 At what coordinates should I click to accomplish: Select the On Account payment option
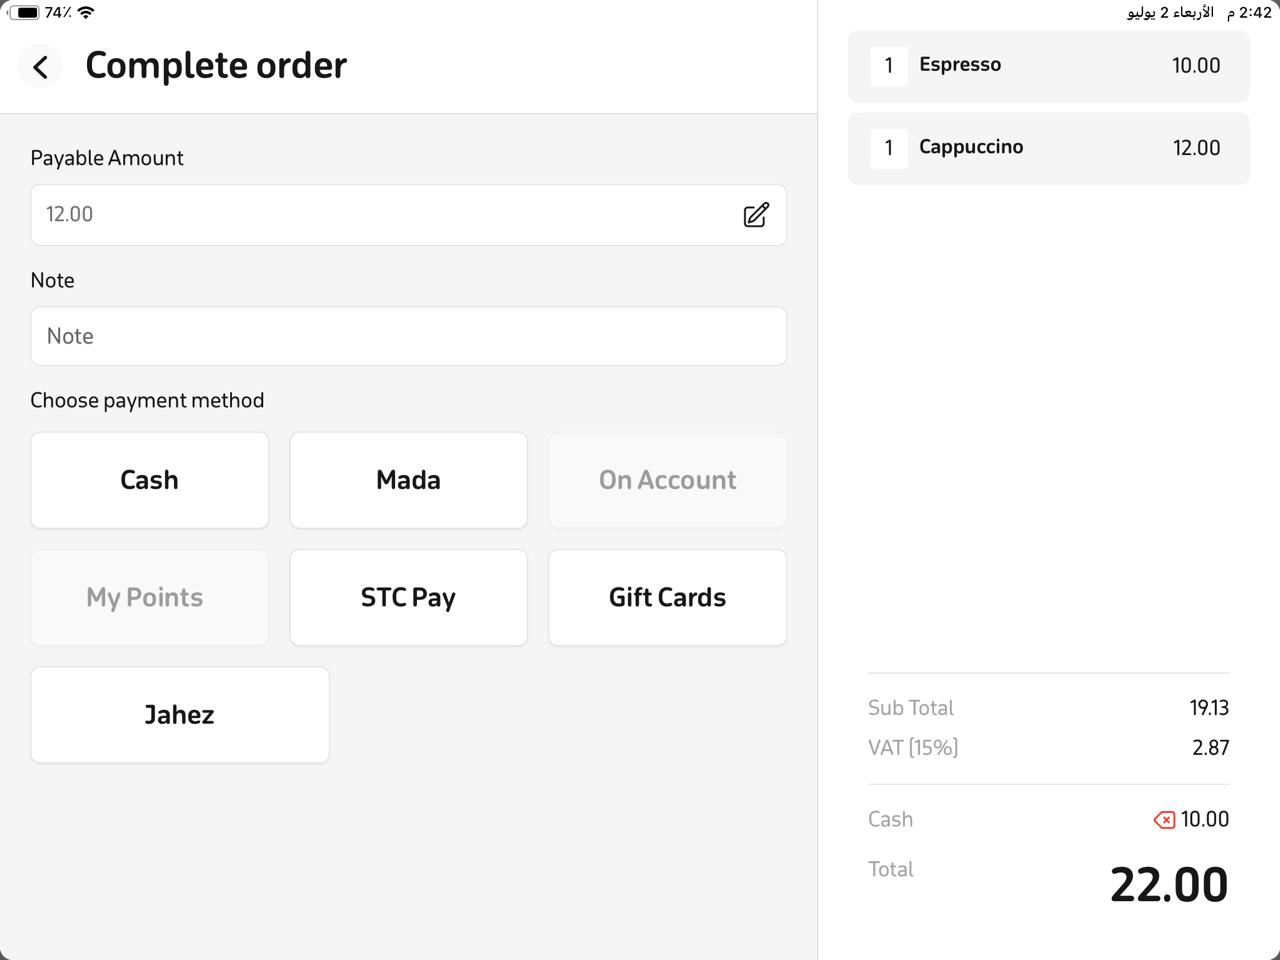(x=667, y=480)
